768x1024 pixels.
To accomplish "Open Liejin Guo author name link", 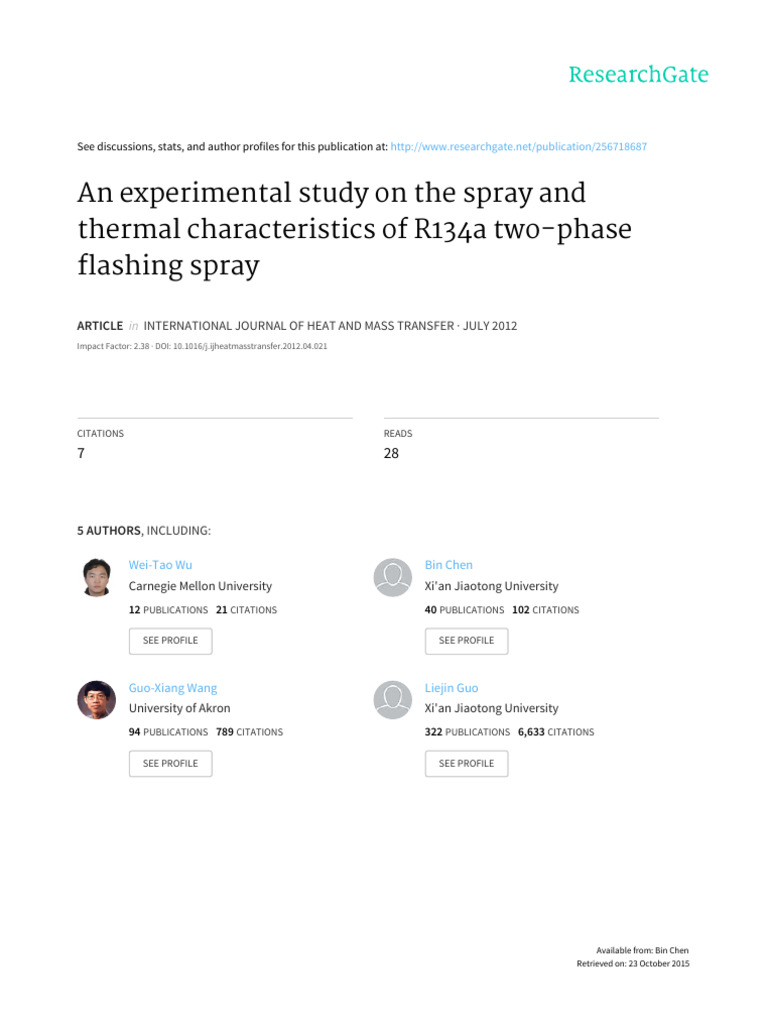I will coord(449,688).
